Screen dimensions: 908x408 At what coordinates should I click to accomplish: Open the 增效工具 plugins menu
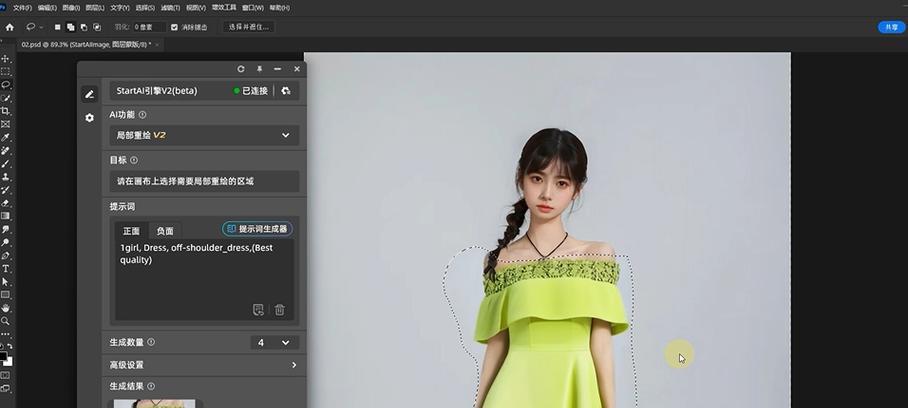click(x=224, y=8)
